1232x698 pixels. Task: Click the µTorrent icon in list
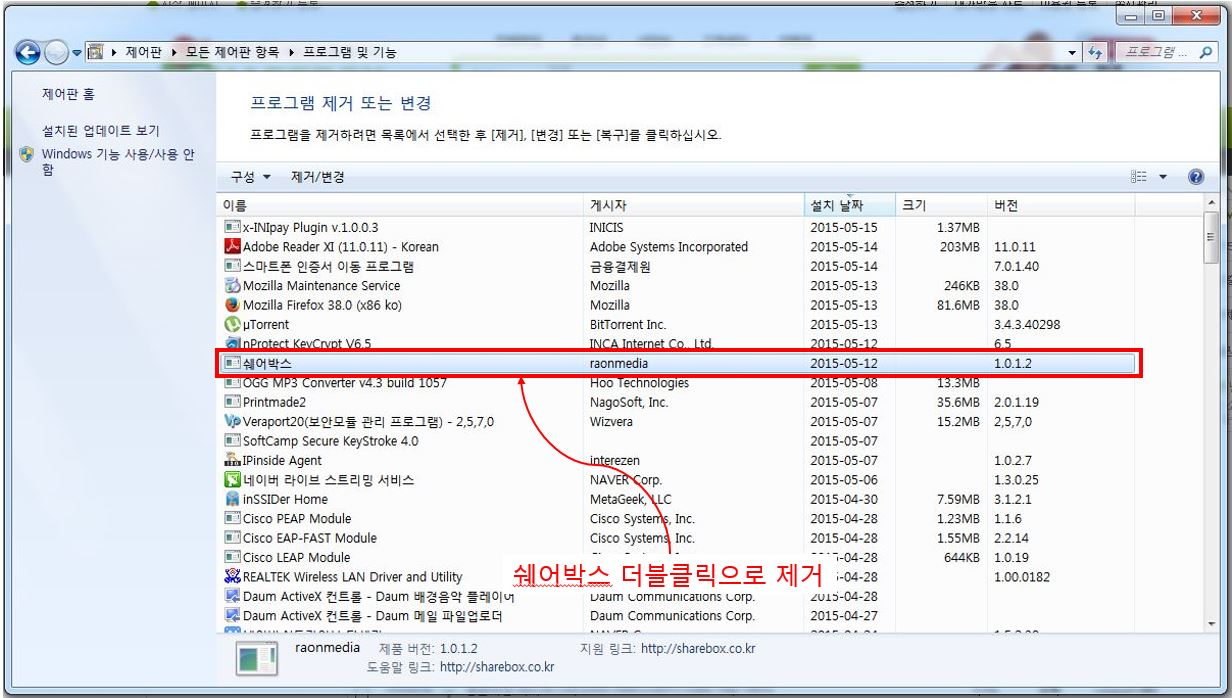233,324
